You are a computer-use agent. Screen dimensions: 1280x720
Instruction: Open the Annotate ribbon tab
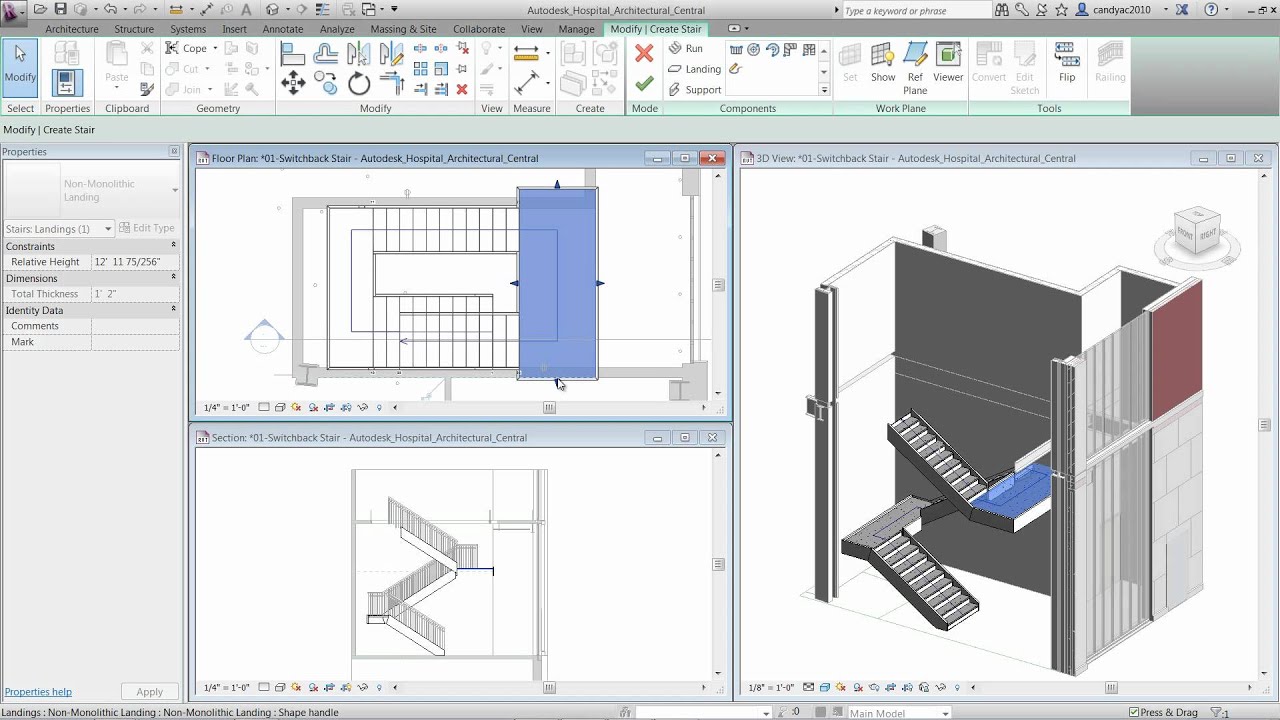pyautogui.click(x=283, y=29)
